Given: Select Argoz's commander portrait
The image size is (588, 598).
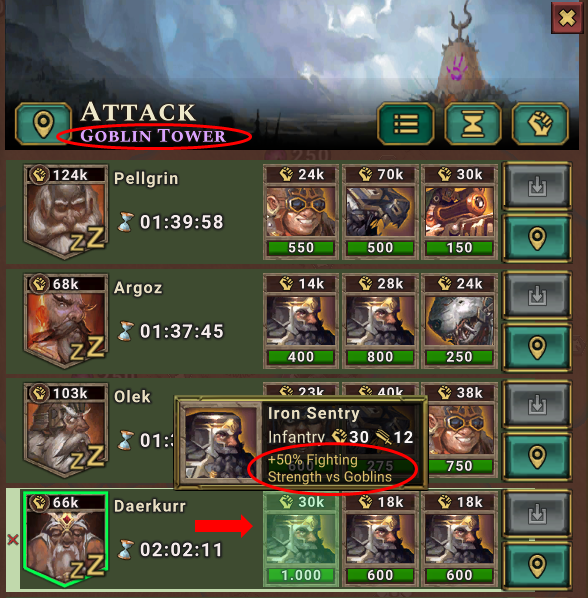Looking at the screenshot, I should [x=66, y=321].
